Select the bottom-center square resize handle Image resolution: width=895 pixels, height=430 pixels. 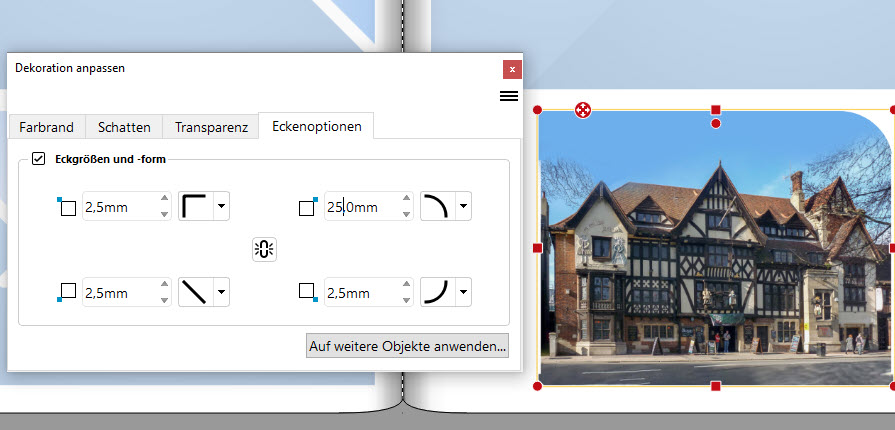(716, 387)
